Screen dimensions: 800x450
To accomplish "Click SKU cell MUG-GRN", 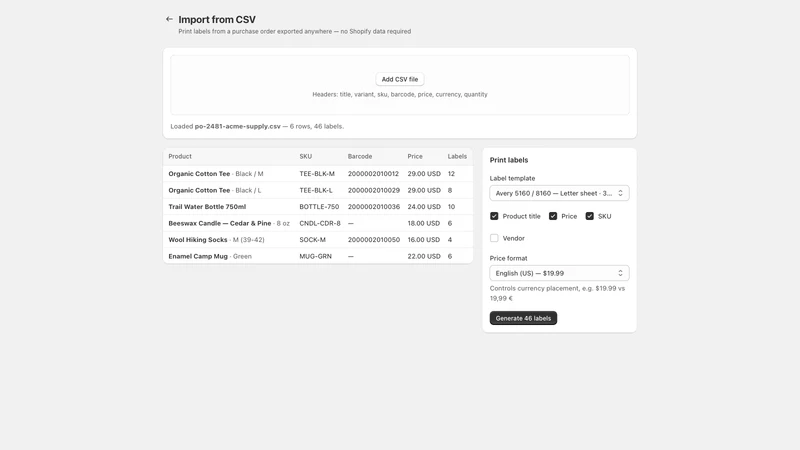I will [315, 256].
